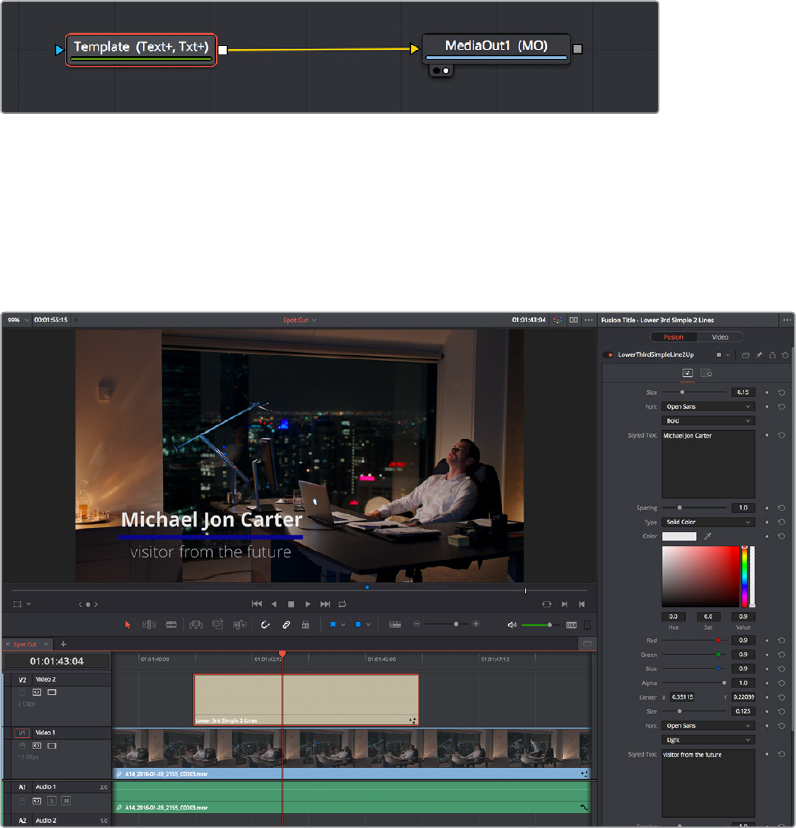Screen dimensions: 796x828
Task: Toggle loop playback button
Action: (x=342, y=604)
